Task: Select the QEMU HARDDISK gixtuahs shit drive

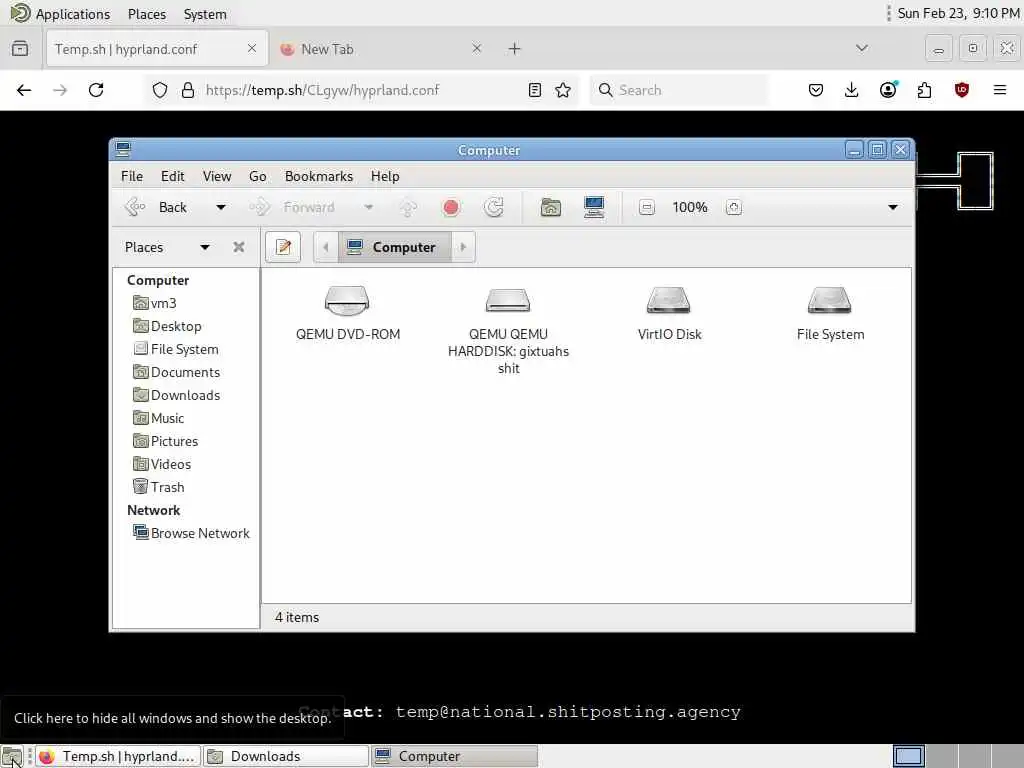Action: click(x=508, y=301)
